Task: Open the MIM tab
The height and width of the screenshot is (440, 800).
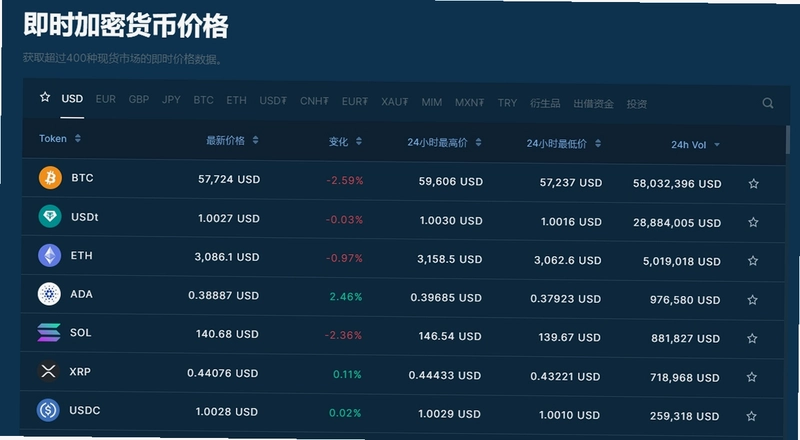Action: click(x=432, y=102)
